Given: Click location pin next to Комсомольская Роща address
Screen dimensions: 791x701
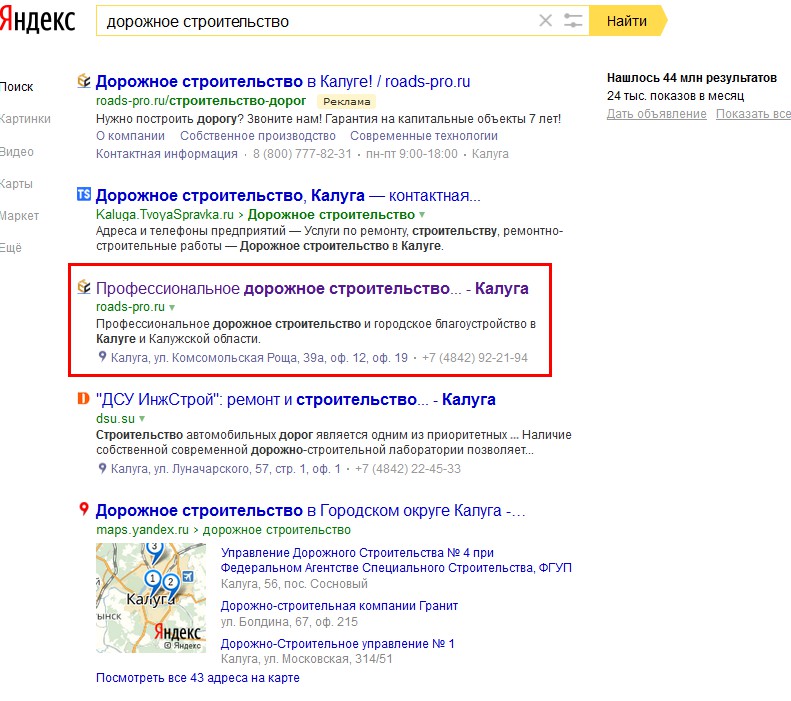Looking at the screenshot, I should 102,357.
